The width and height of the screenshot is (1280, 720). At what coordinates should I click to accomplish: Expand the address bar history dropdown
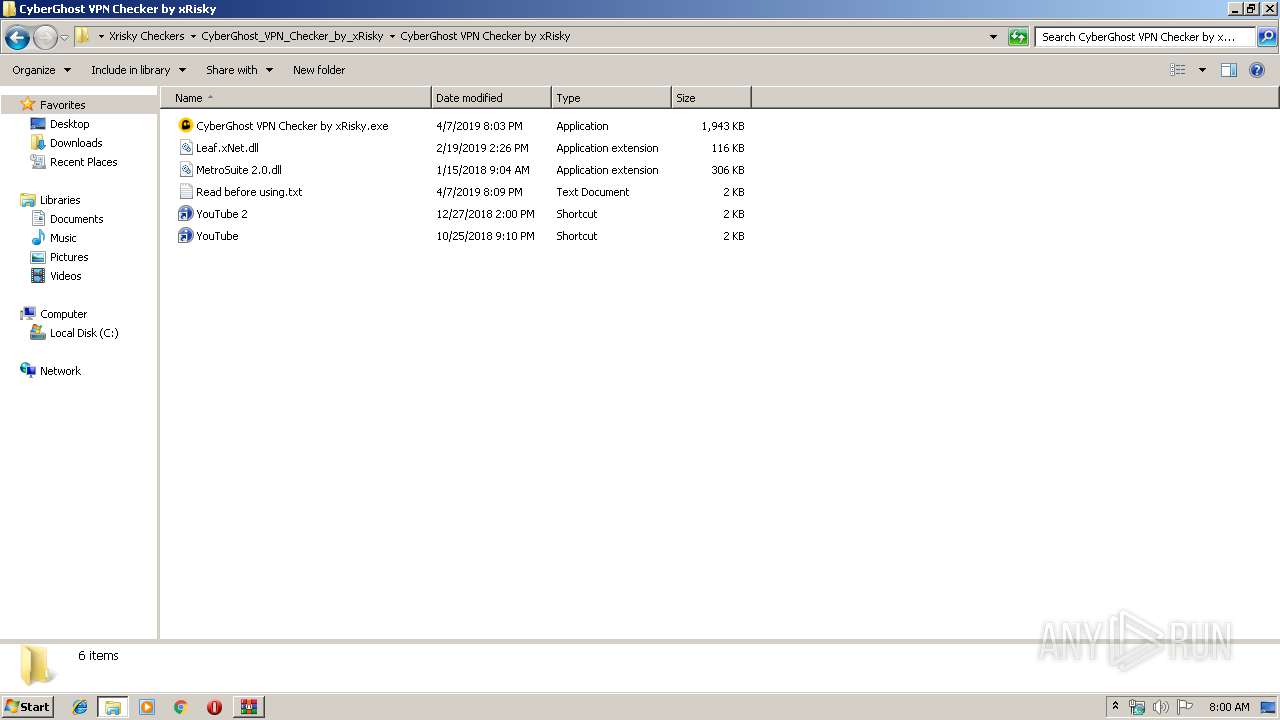pyautogui.click(x=993, y=37)
